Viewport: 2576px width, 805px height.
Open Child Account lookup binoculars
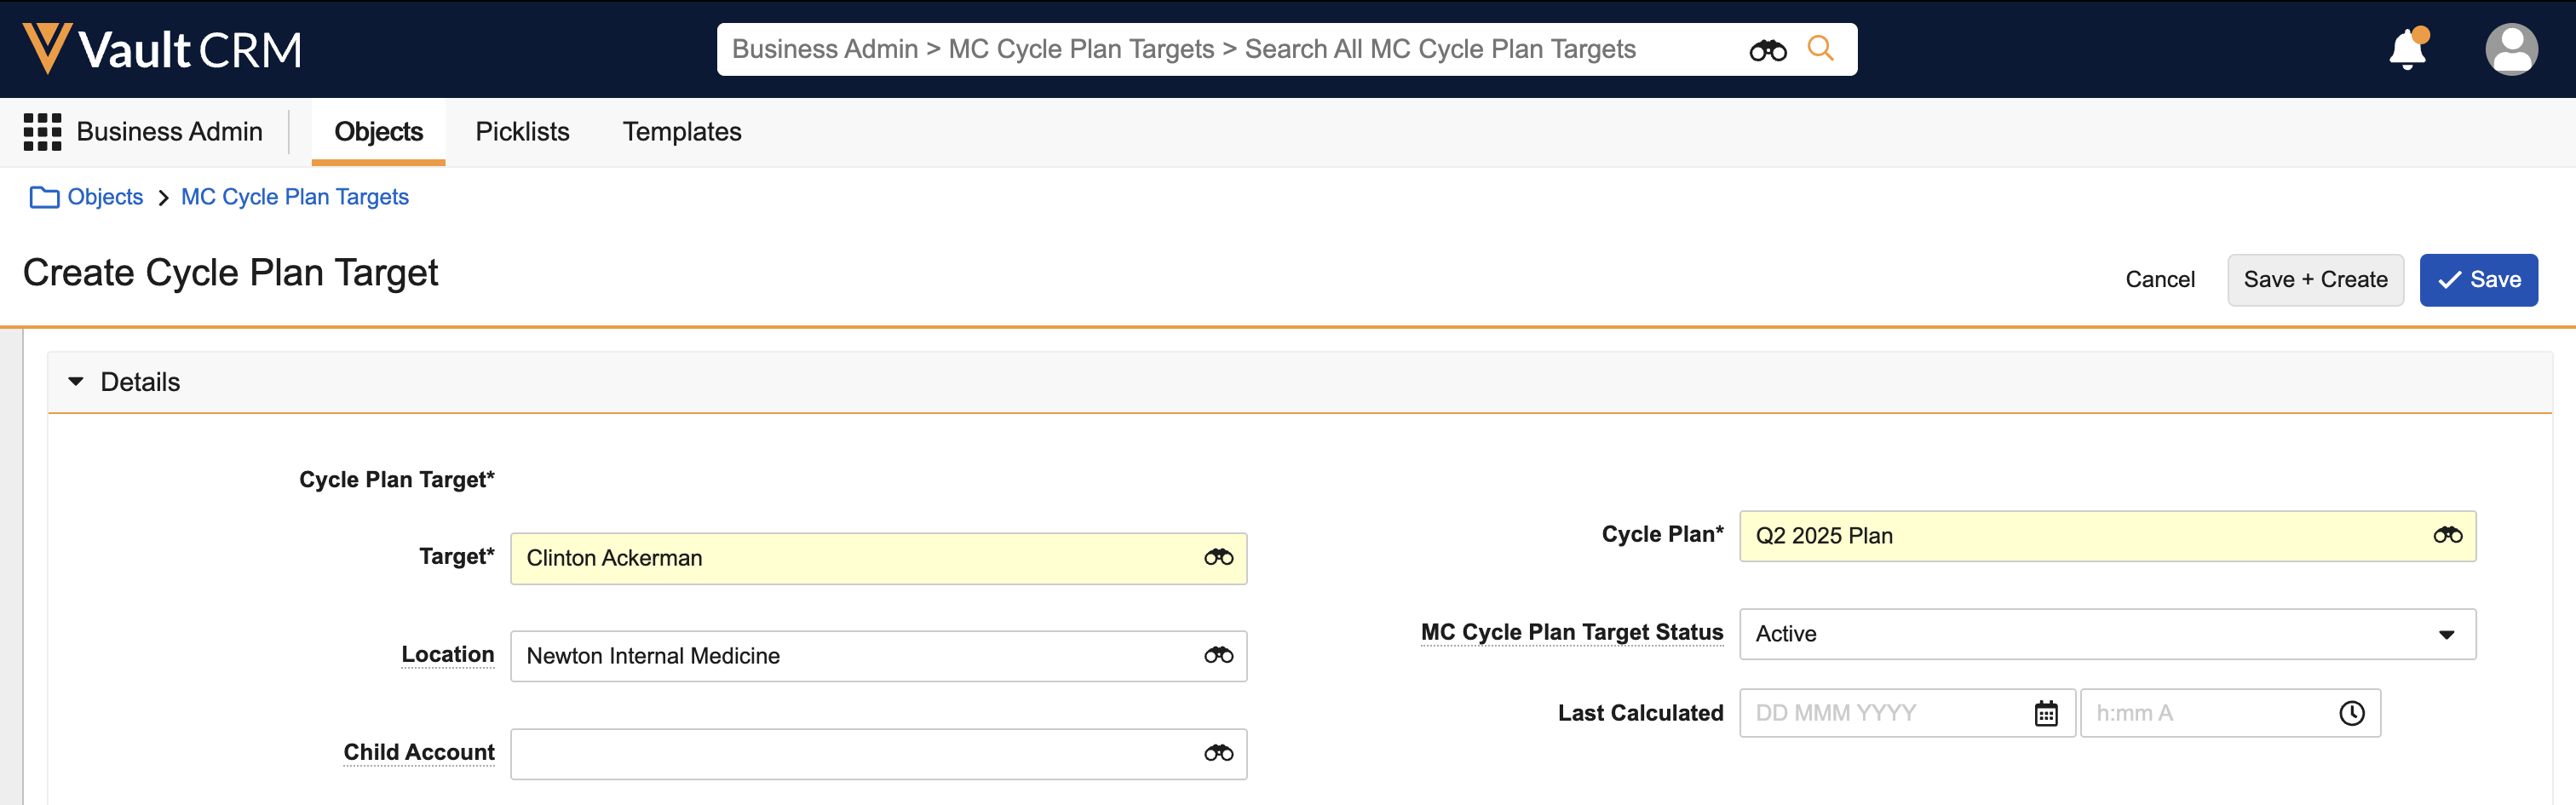pos(1218,754)
